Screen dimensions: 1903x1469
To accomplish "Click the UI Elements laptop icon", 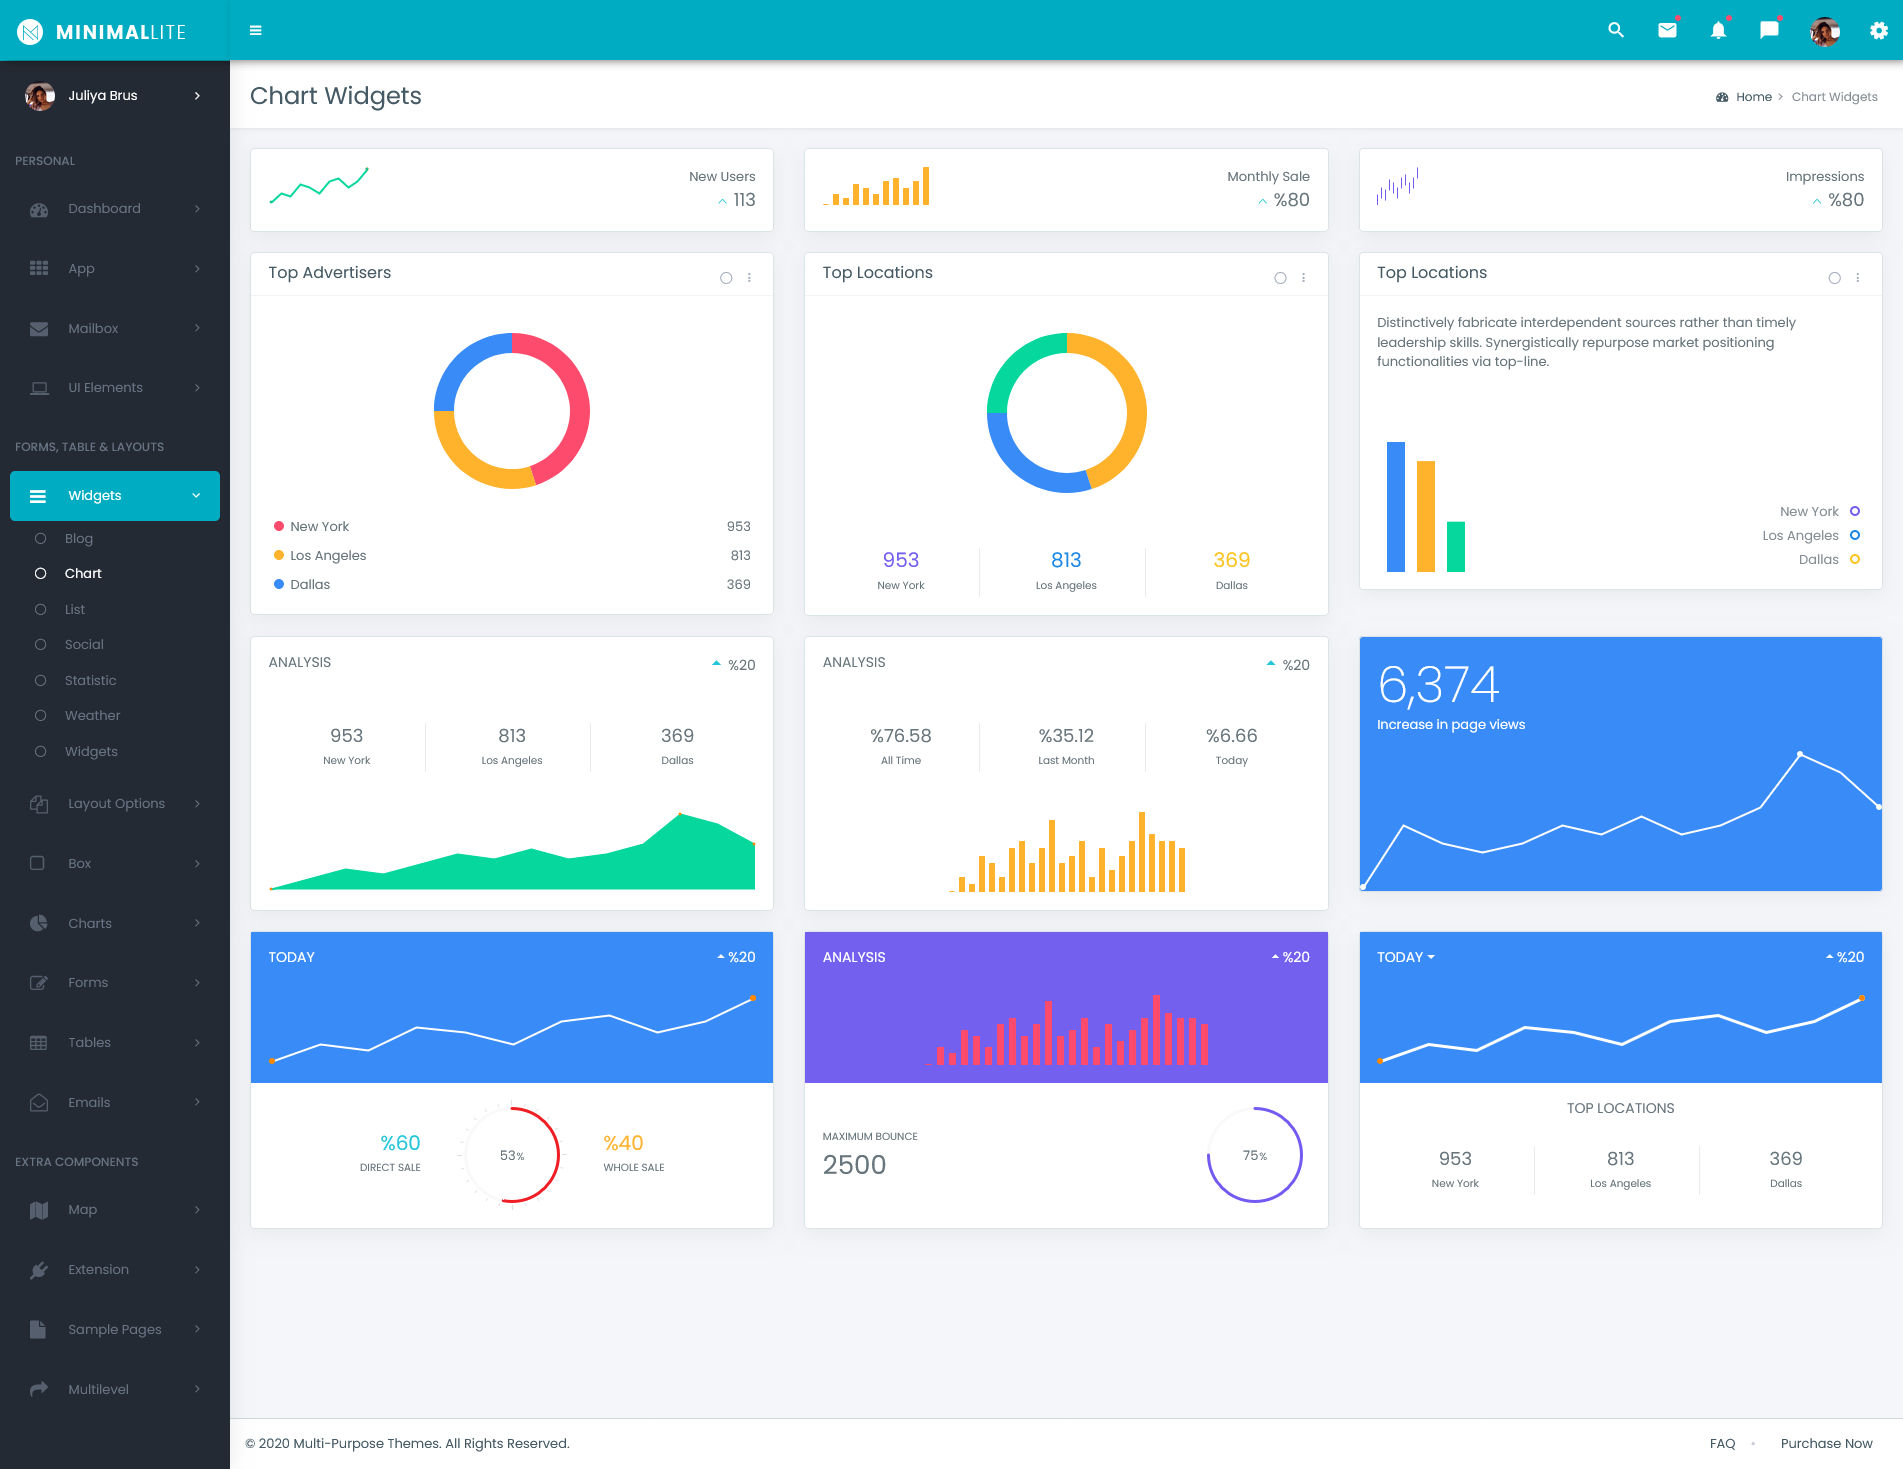I will coord(39,388).
